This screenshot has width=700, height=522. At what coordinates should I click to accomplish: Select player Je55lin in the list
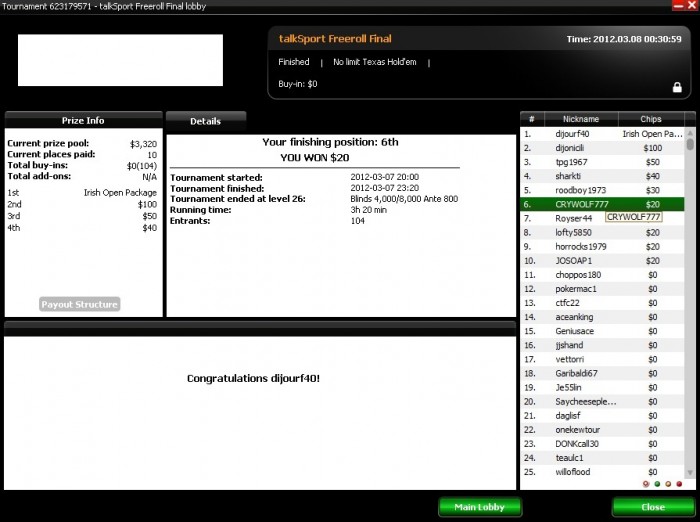pyautogui.click(x=602, y=388)
